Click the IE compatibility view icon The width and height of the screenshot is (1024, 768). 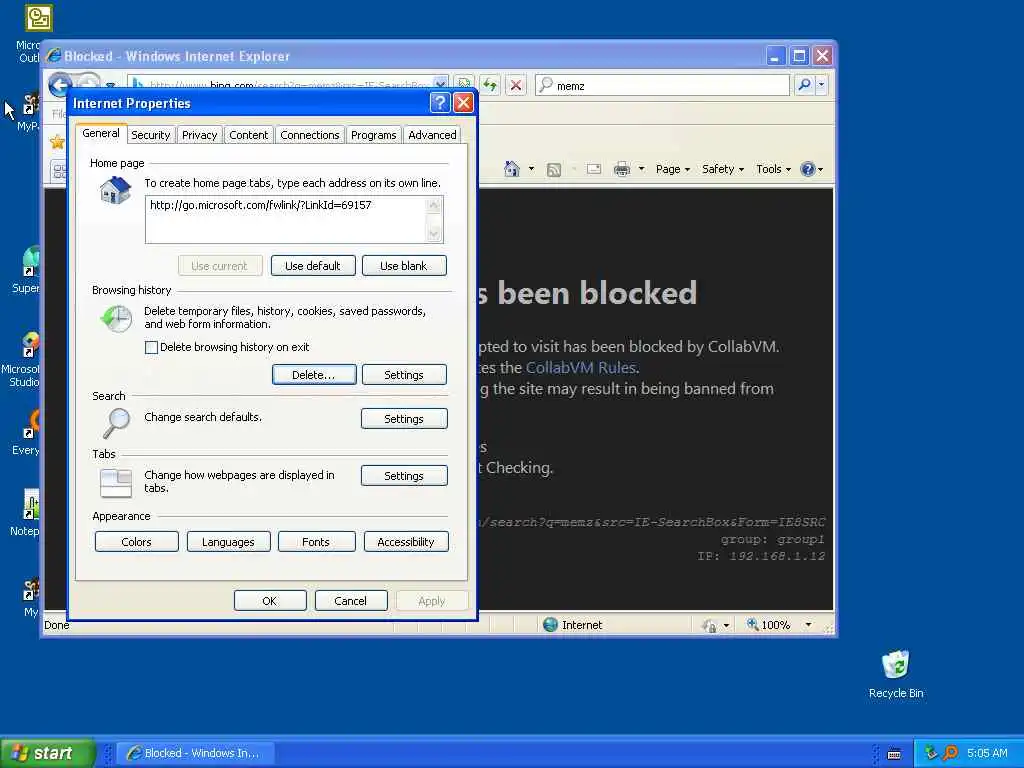pos(464,84)
